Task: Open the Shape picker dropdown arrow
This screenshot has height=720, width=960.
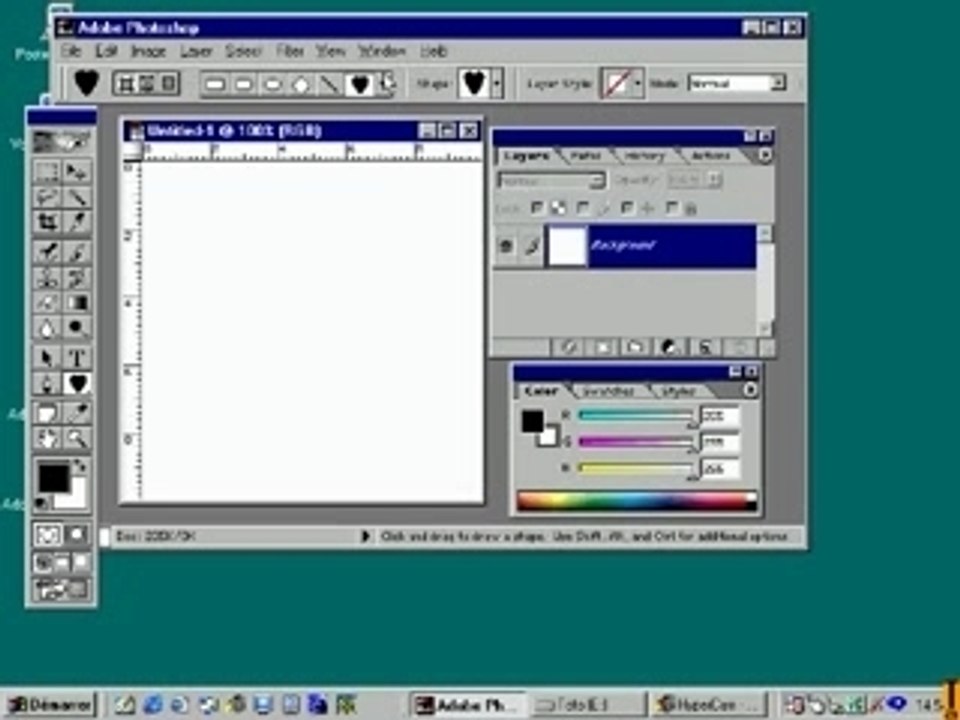Action: tap(497, 83)
